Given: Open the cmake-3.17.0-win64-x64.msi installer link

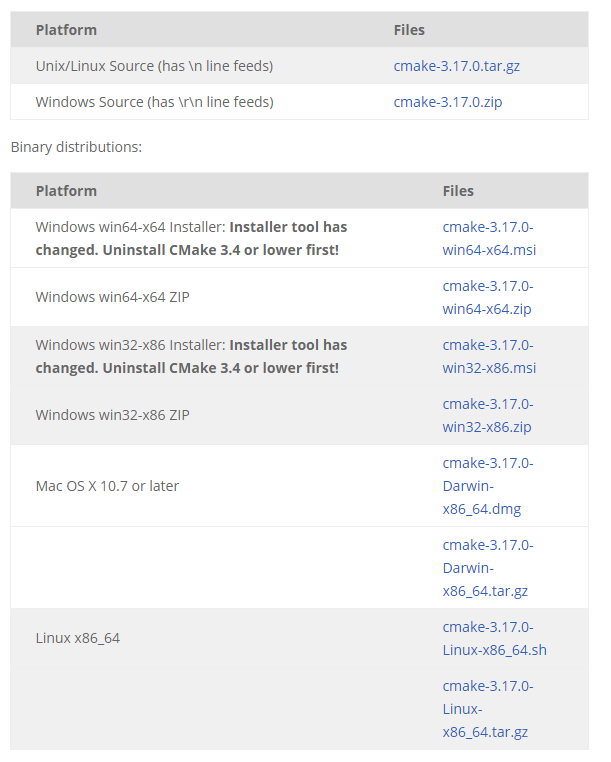Looking at the screenshot, I should (x=489, y=238).
